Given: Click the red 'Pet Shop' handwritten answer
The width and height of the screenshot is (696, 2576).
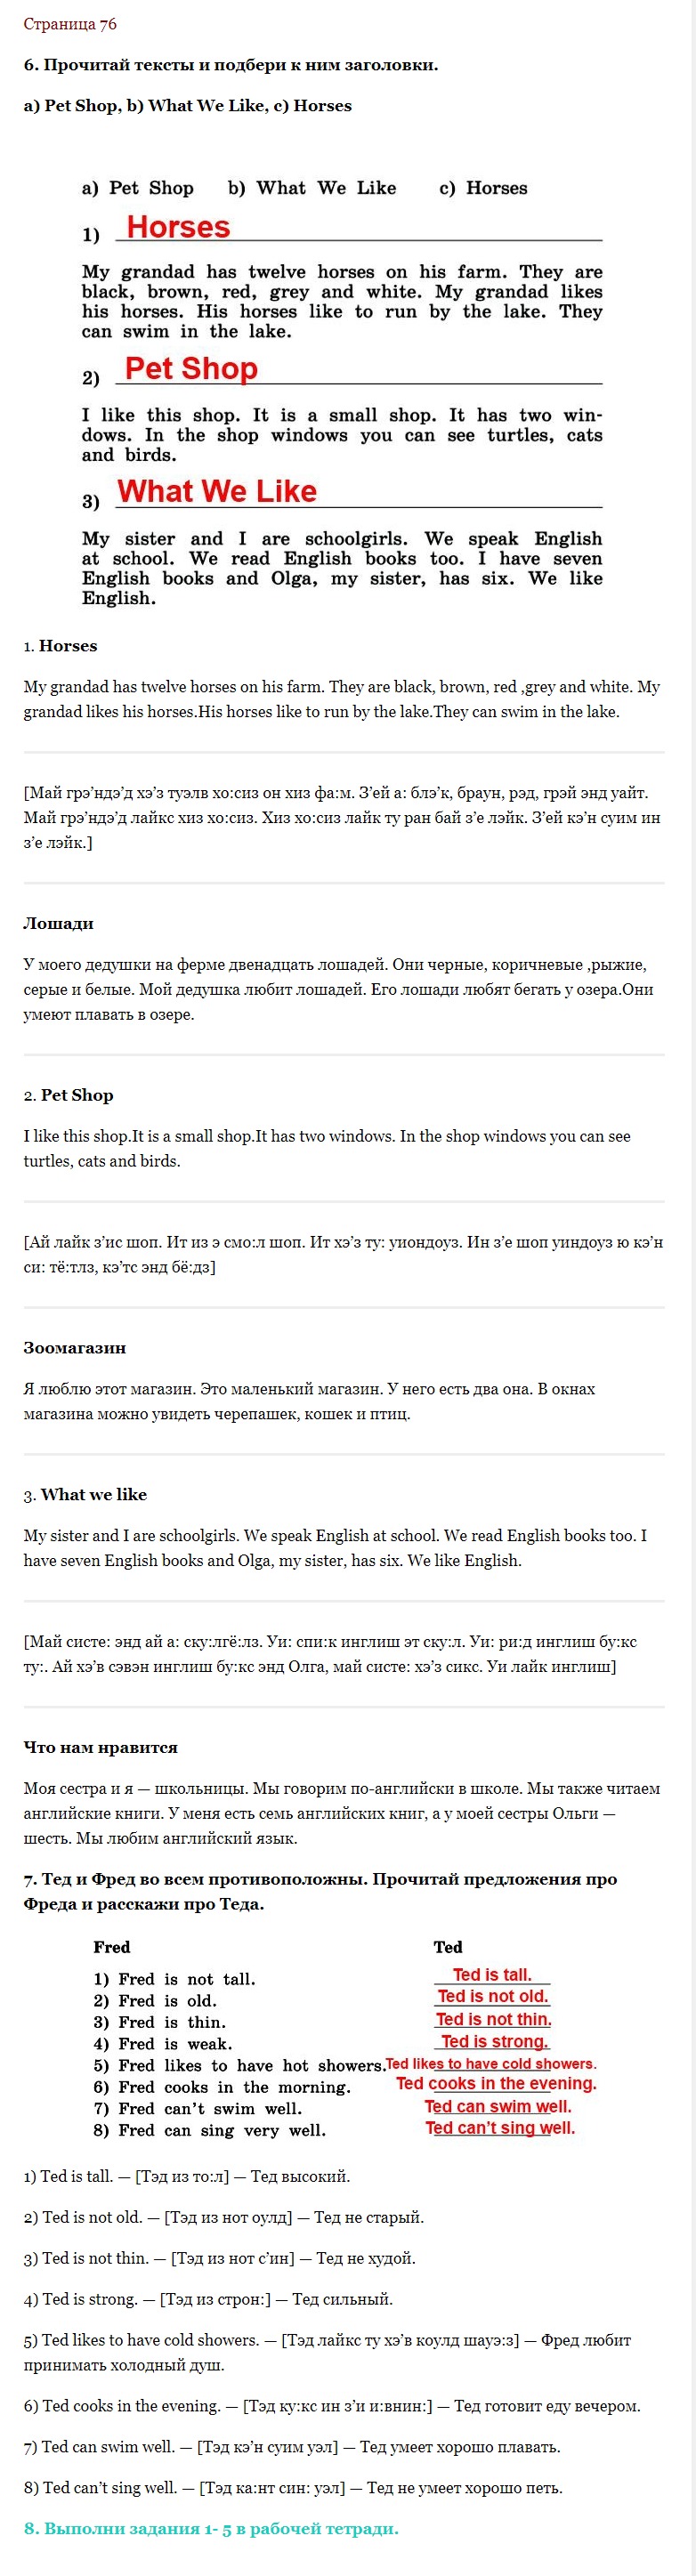Looking at the screenshot, I should click(x=191, y=368).
